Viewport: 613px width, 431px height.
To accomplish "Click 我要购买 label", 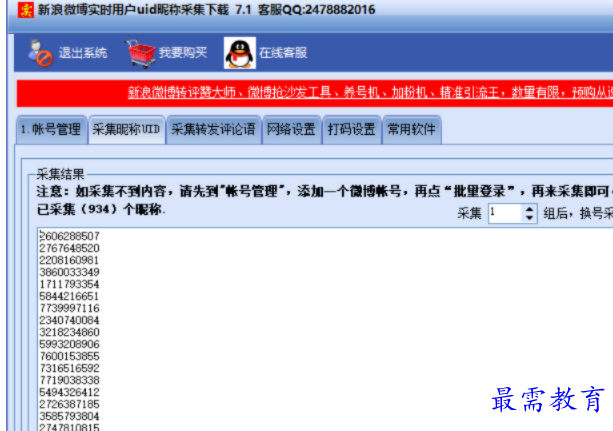I will (x=183, y=52).
